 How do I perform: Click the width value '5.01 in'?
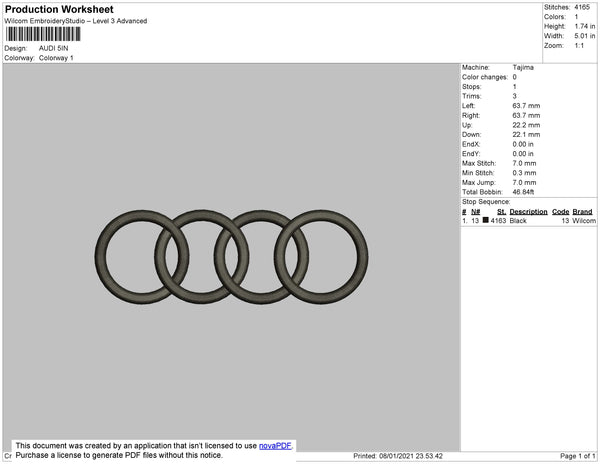pos(585,36)
